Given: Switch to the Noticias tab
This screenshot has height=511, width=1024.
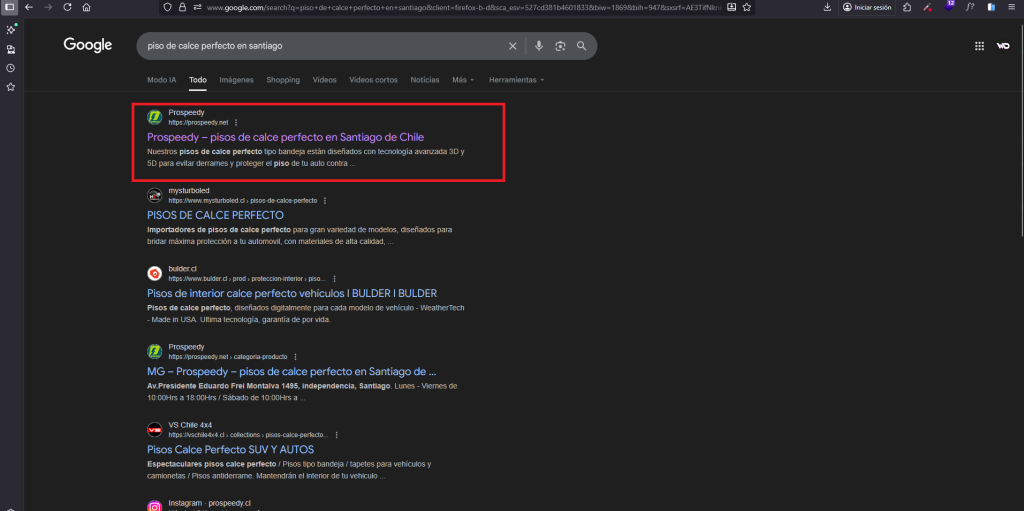Looking at the screenshot, I should [x=424, y=80].
